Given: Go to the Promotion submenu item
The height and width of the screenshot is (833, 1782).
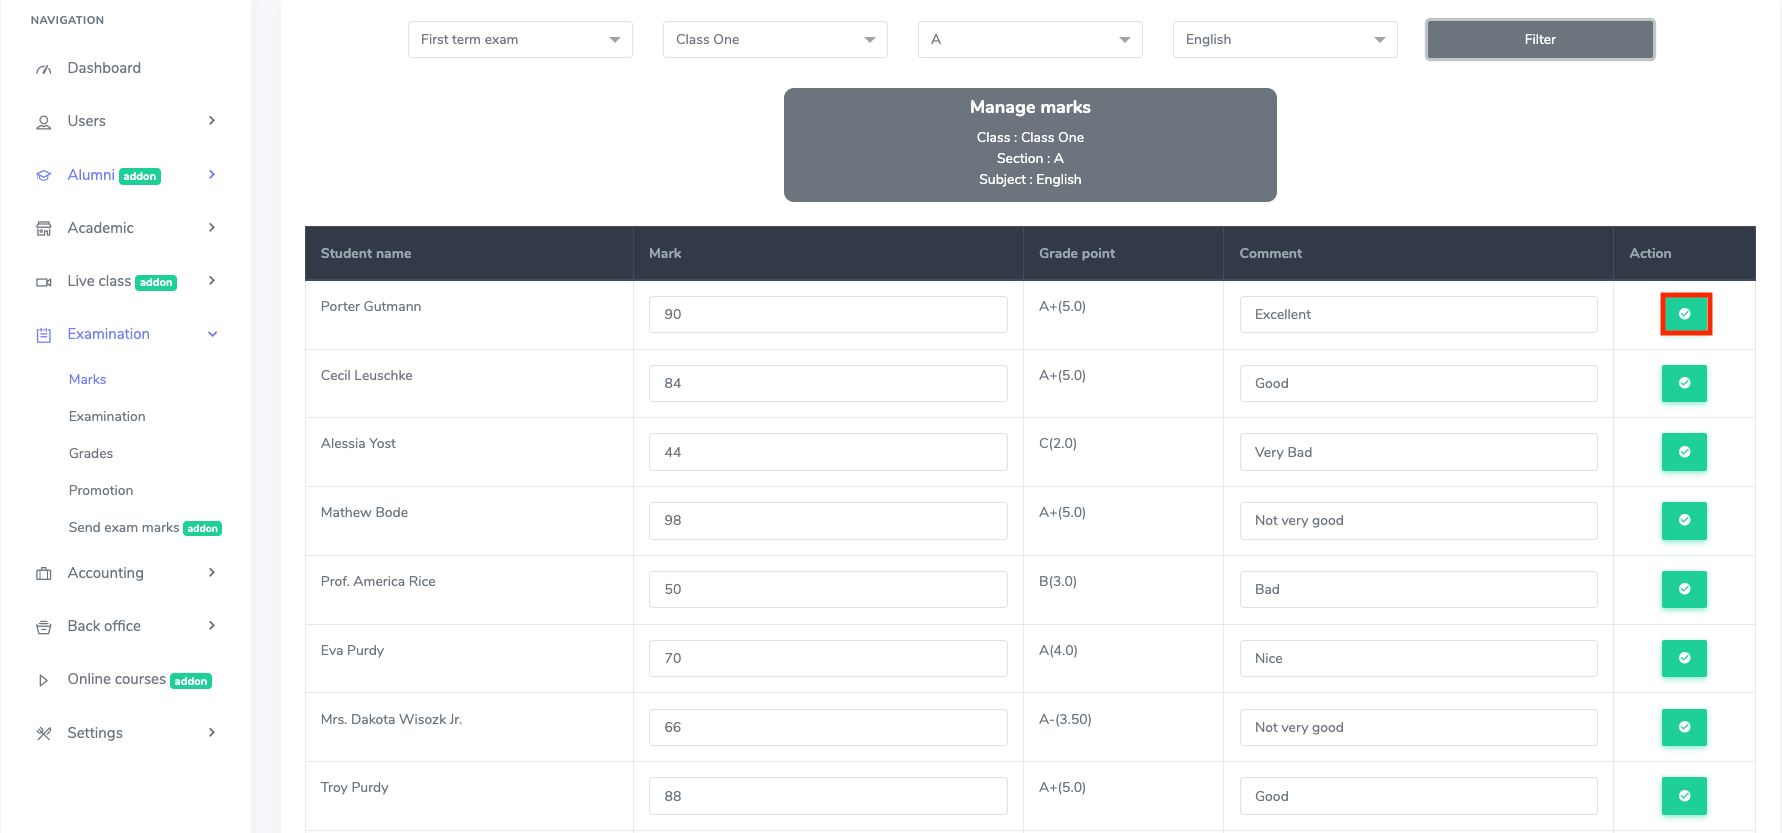Looking at the screenshot, I should 101,490.
